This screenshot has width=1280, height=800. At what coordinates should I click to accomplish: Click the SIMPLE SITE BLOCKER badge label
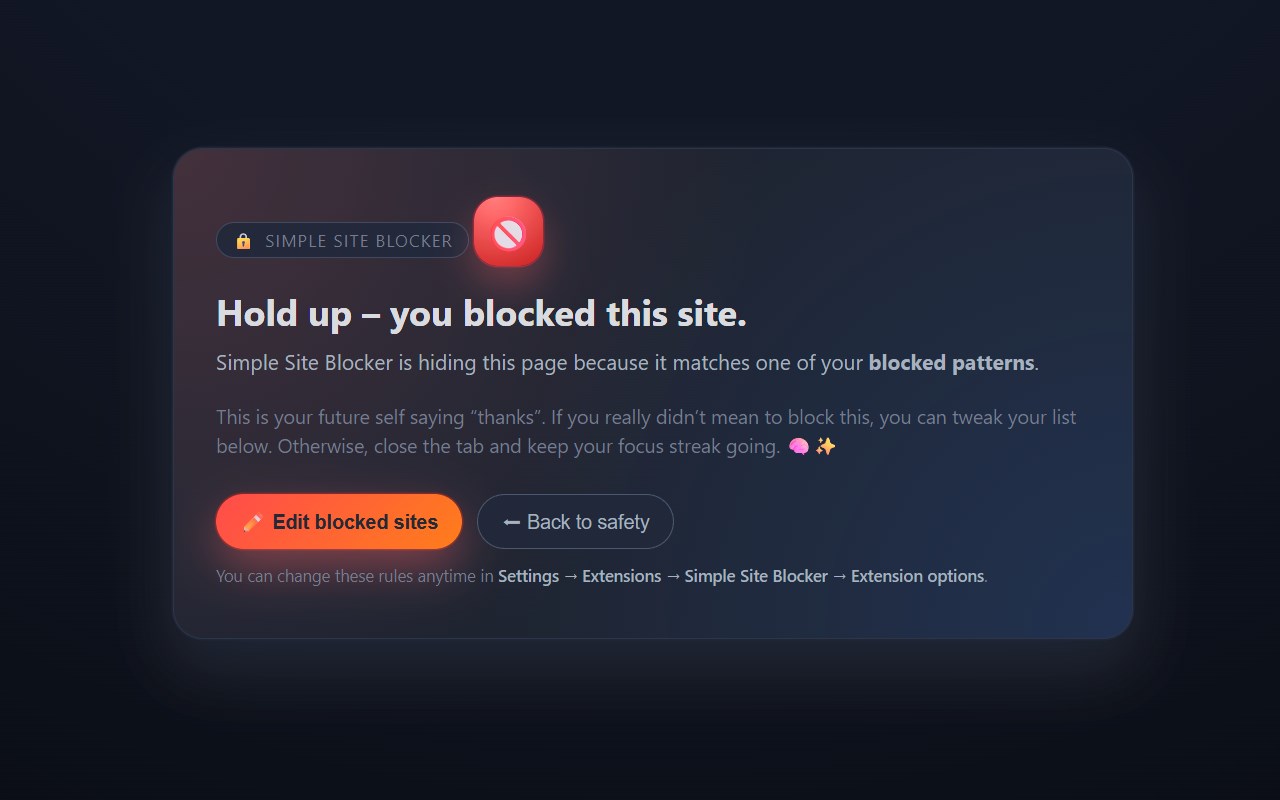pyautogui.click(x=358, y=241)
